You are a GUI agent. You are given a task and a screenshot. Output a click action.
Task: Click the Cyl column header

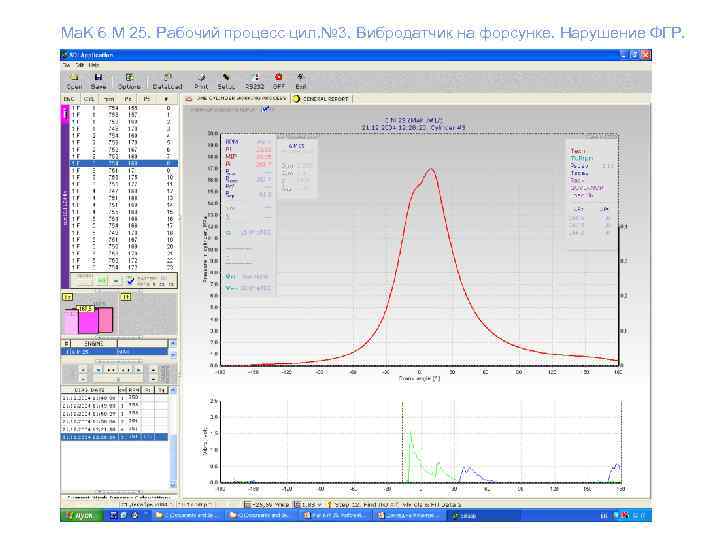88,100
